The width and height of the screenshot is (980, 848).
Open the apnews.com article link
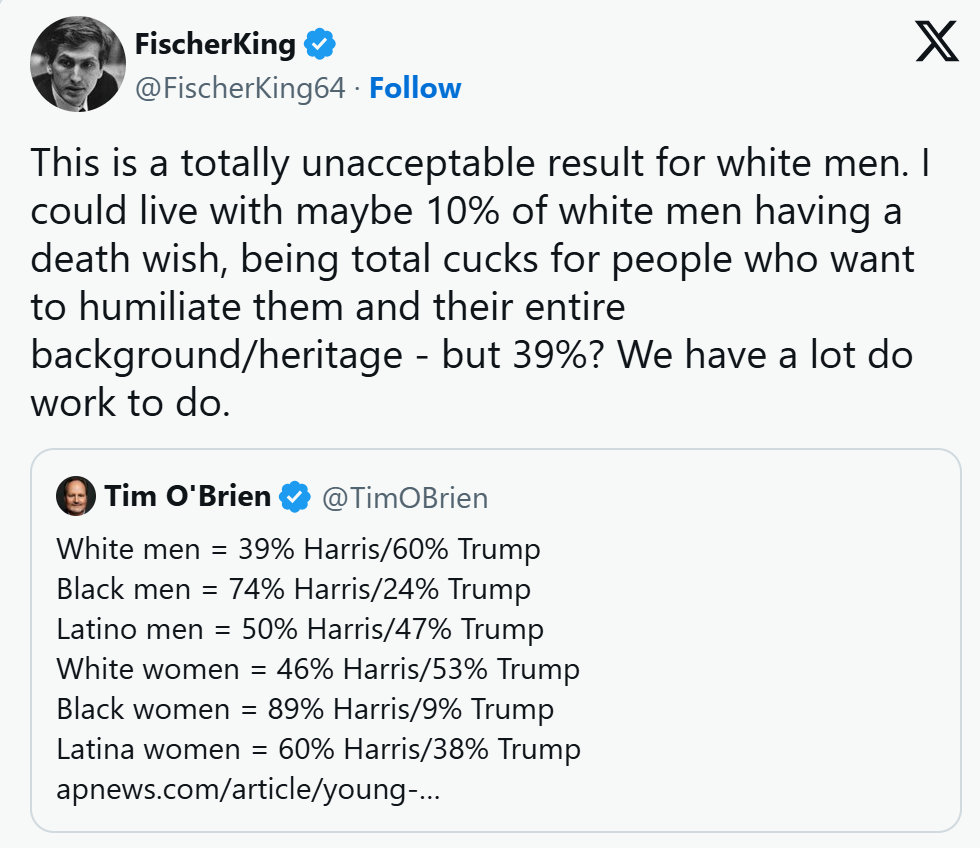pos(248,790)
